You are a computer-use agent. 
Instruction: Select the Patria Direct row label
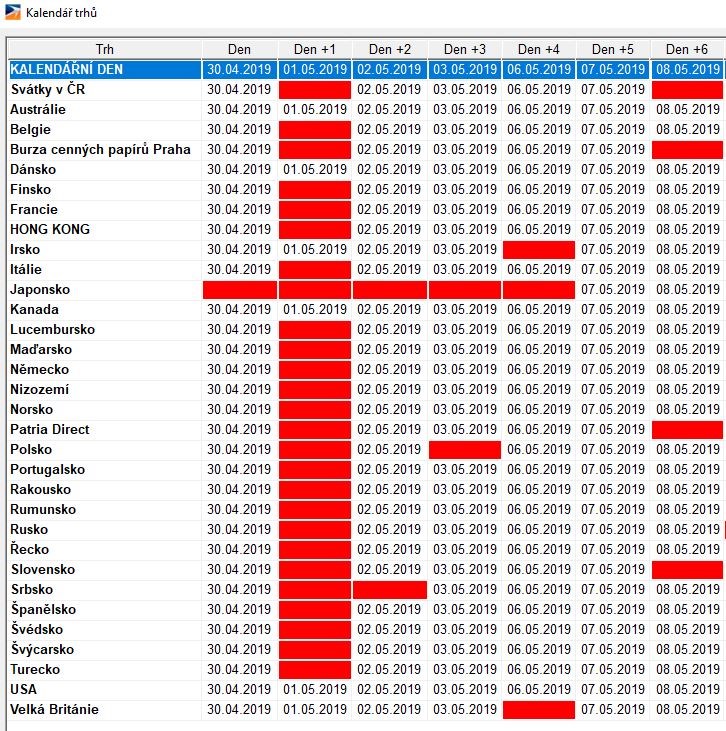(50, 430)
